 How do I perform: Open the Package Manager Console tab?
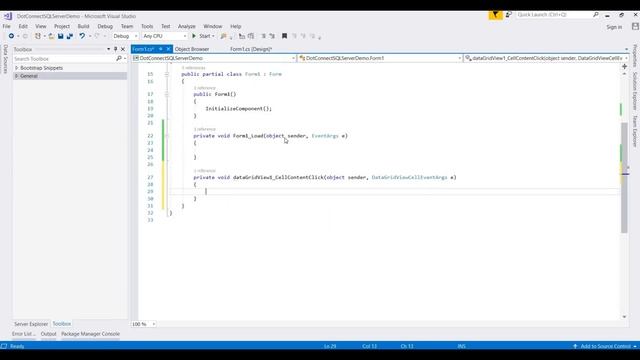91,334
